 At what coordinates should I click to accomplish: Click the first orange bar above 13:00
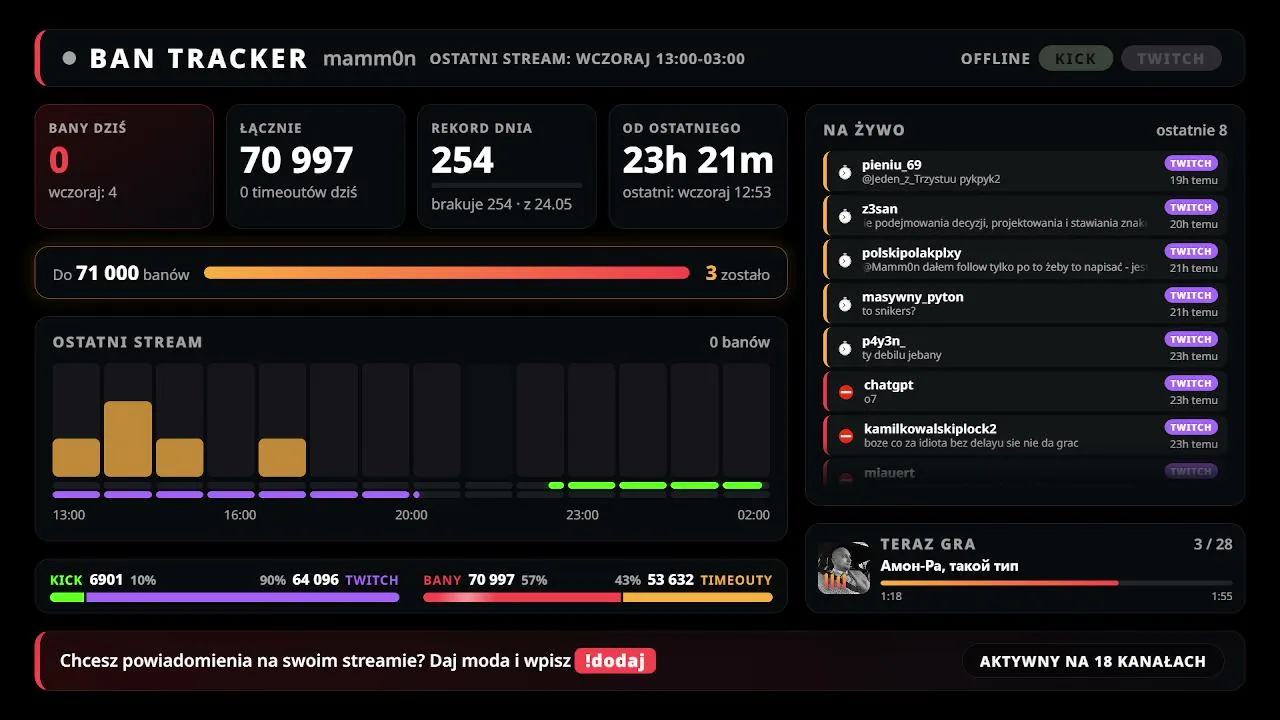tap(76, 458)
